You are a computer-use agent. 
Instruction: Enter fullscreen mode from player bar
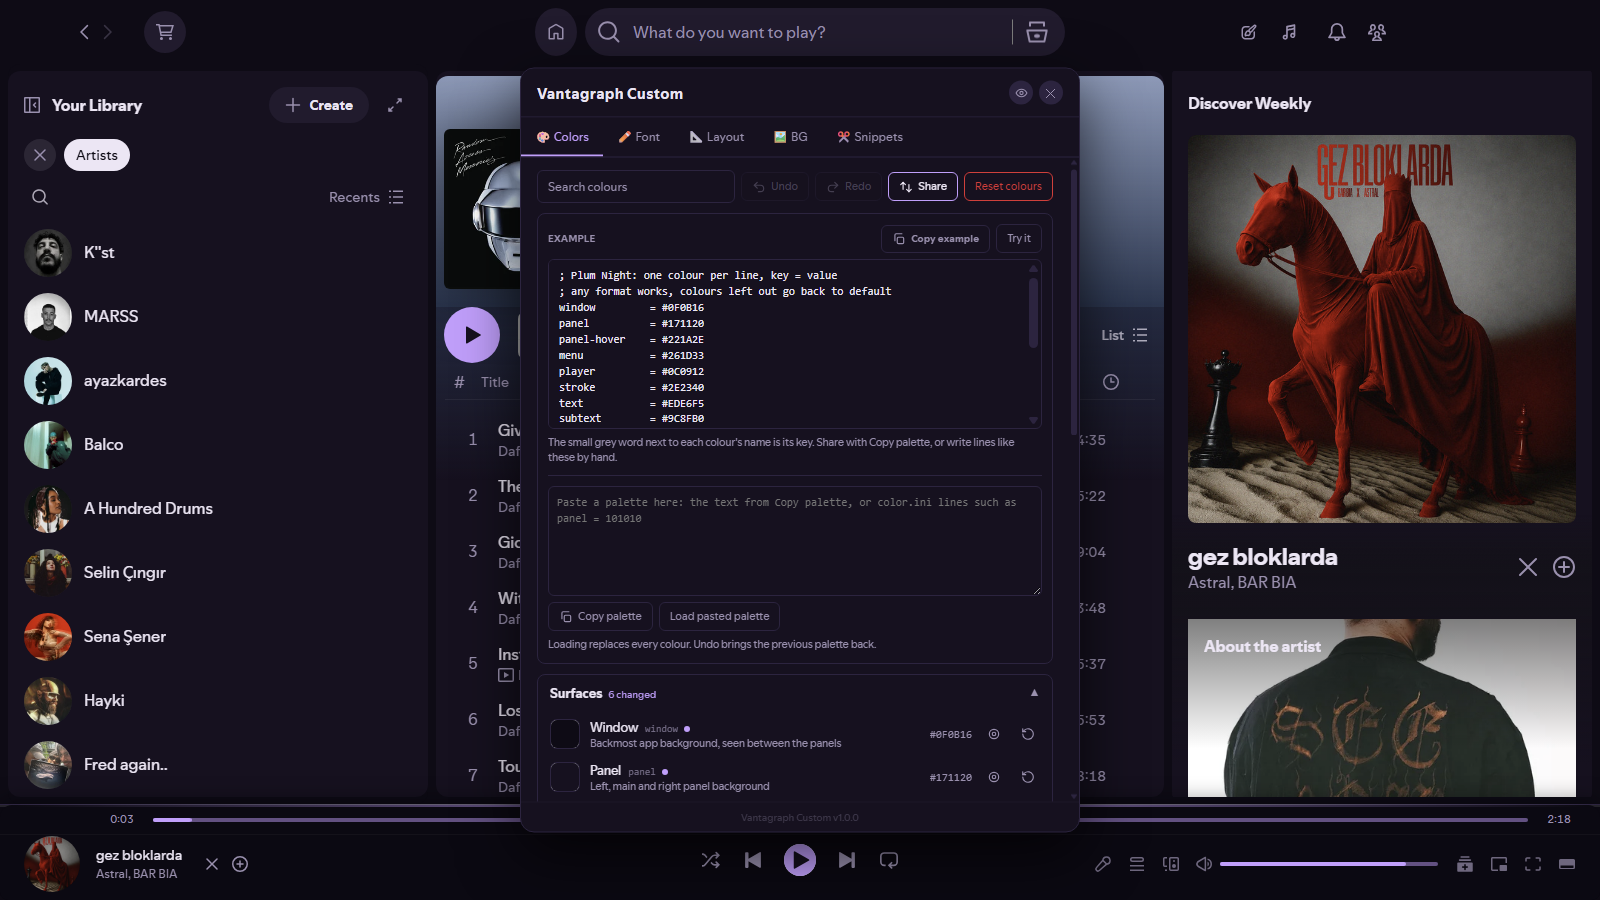pyautogui.click(x=1533, y=864)
